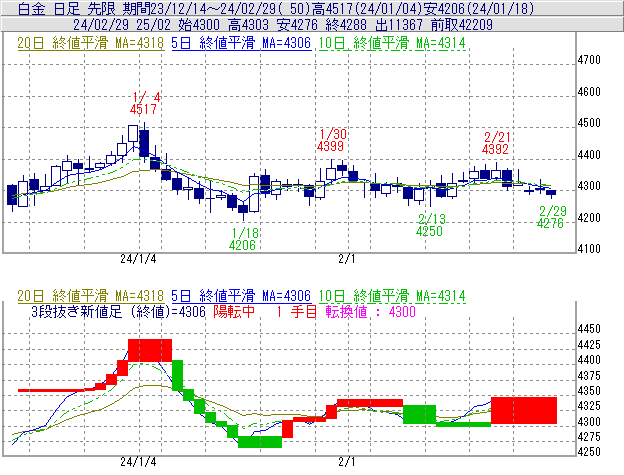Select 5日 終値平滑 MA=4306 legend above candlestick chart

241,43
